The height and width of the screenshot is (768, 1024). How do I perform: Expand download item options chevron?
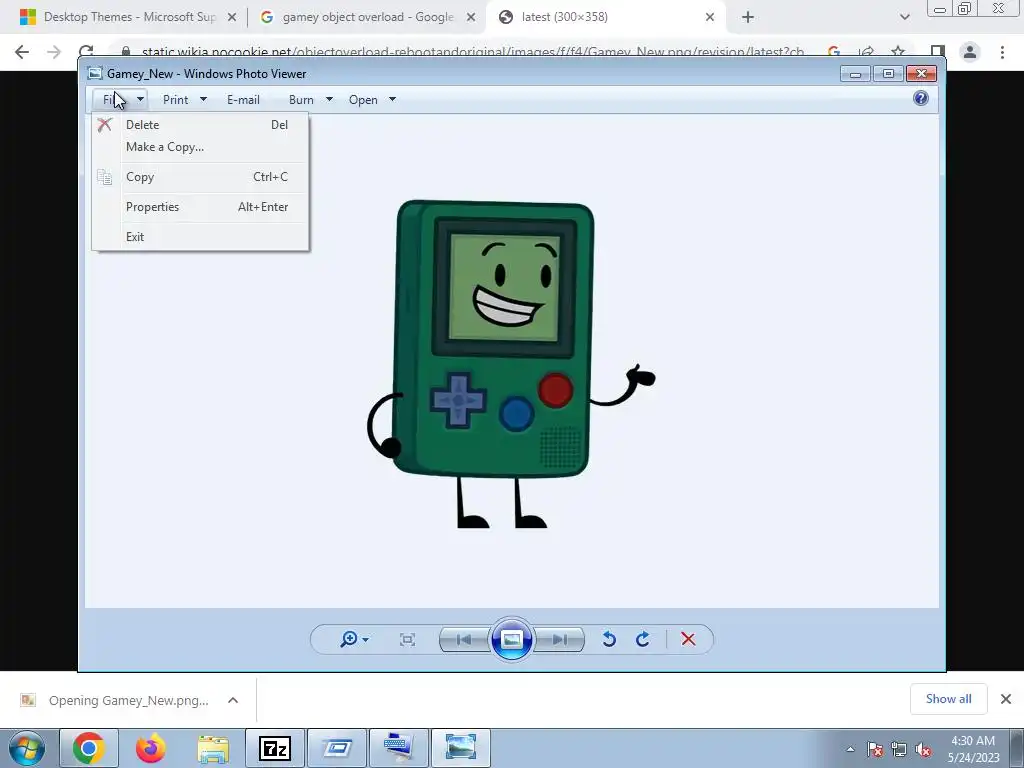coord(233,700)
